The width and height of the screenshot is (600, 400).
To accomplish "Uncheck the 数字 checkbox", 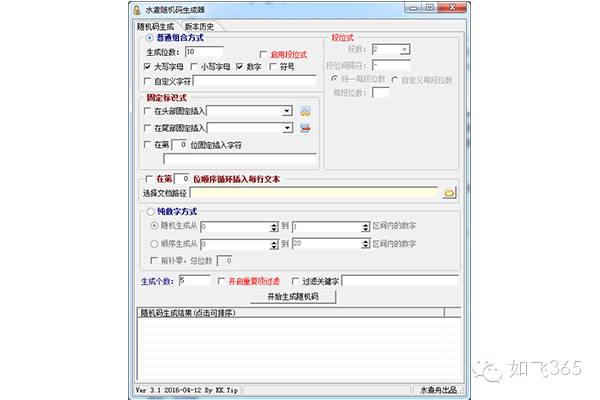I will (240, 67).
